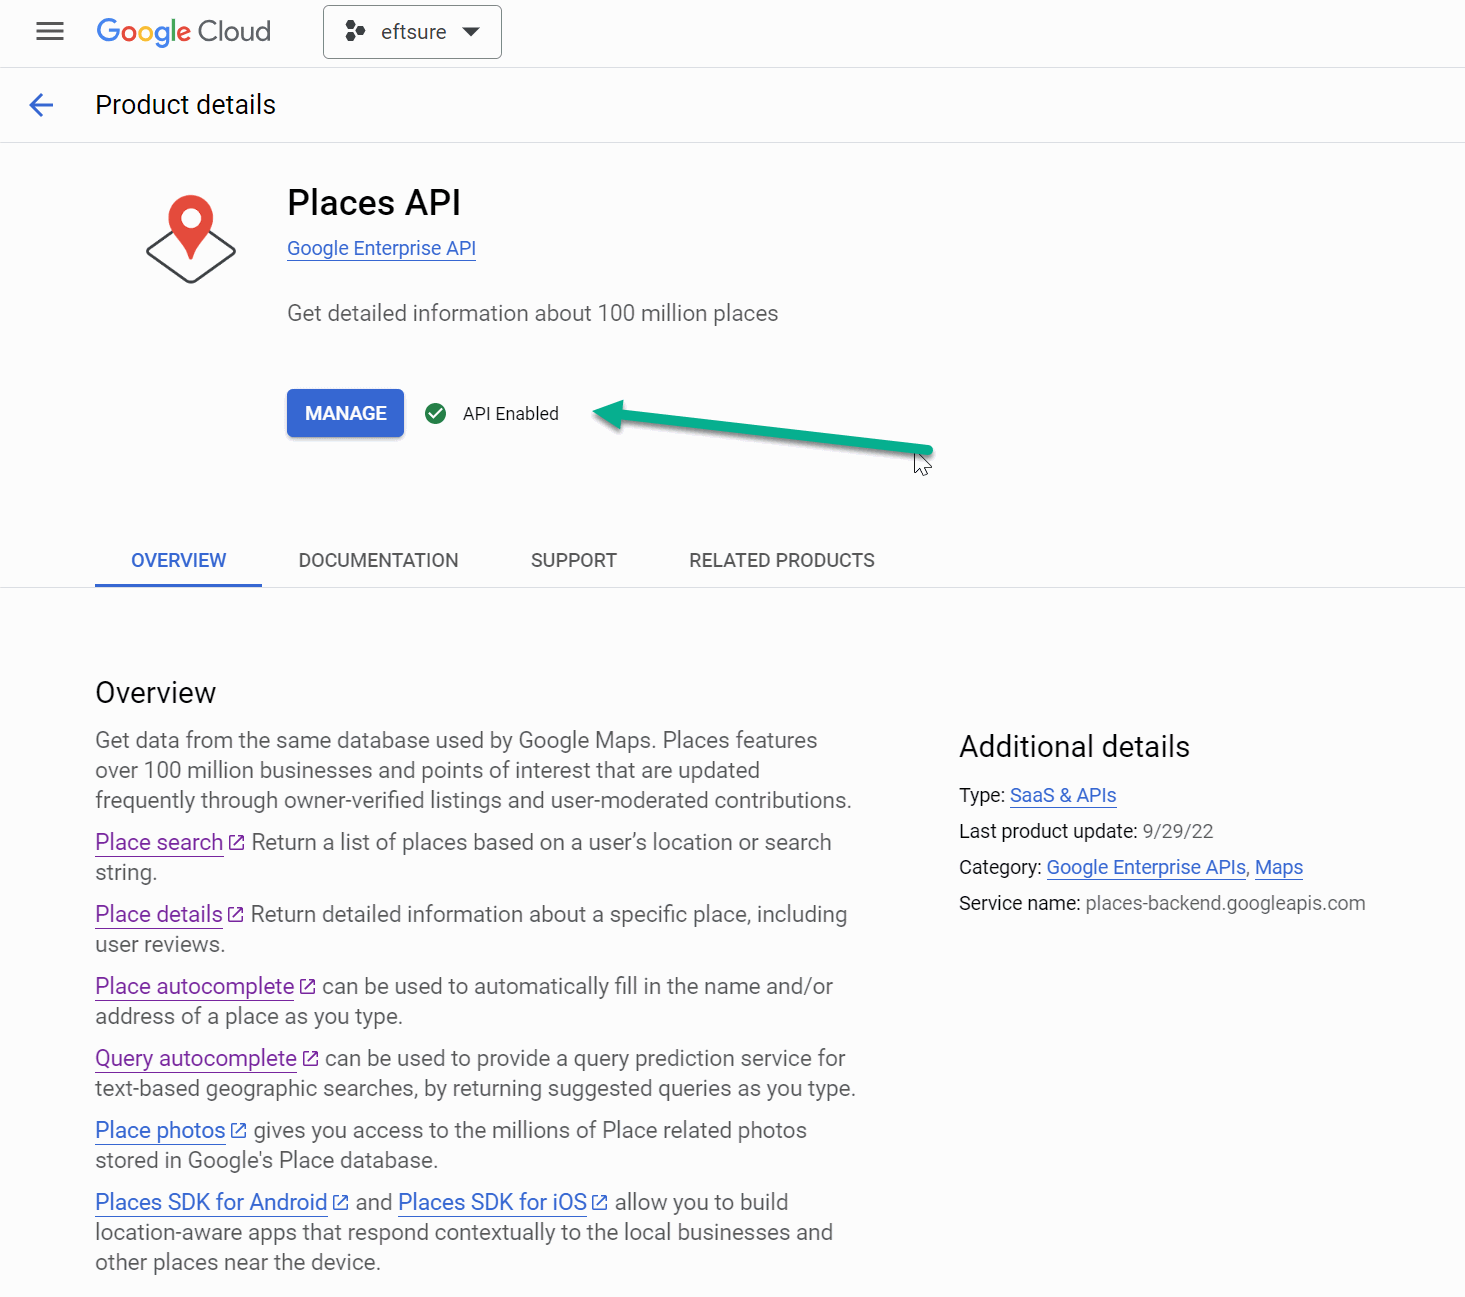Open the eftsure project dropdown

[x=412, y=32]
